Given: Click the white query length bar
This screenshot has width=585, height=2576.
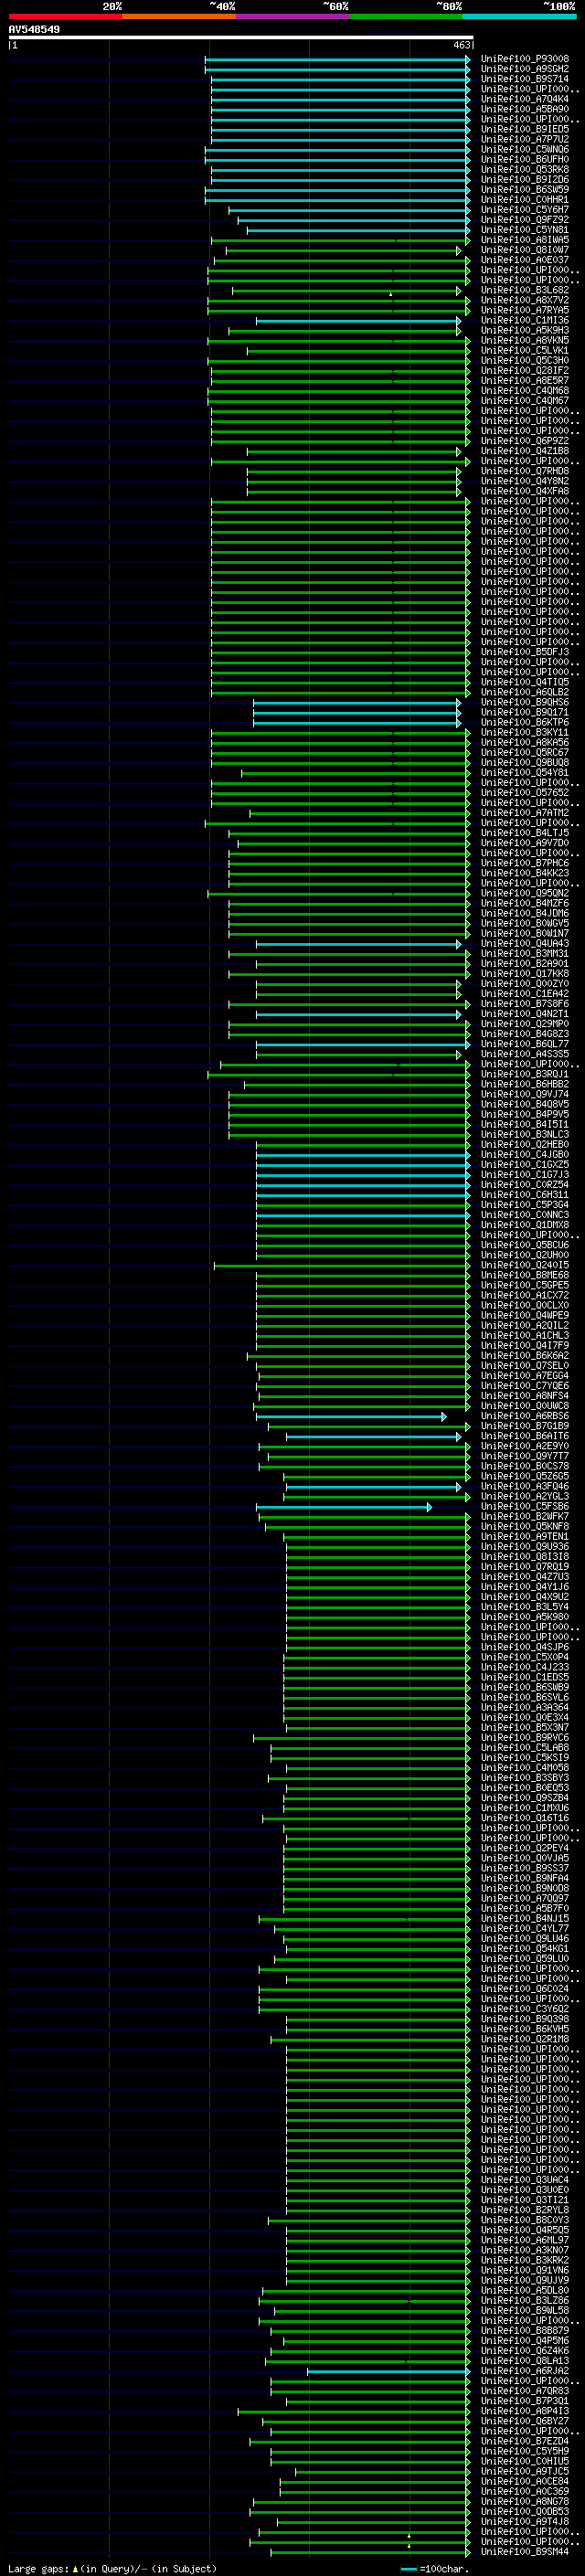Looking at the screenshot, I should (241, 38).
